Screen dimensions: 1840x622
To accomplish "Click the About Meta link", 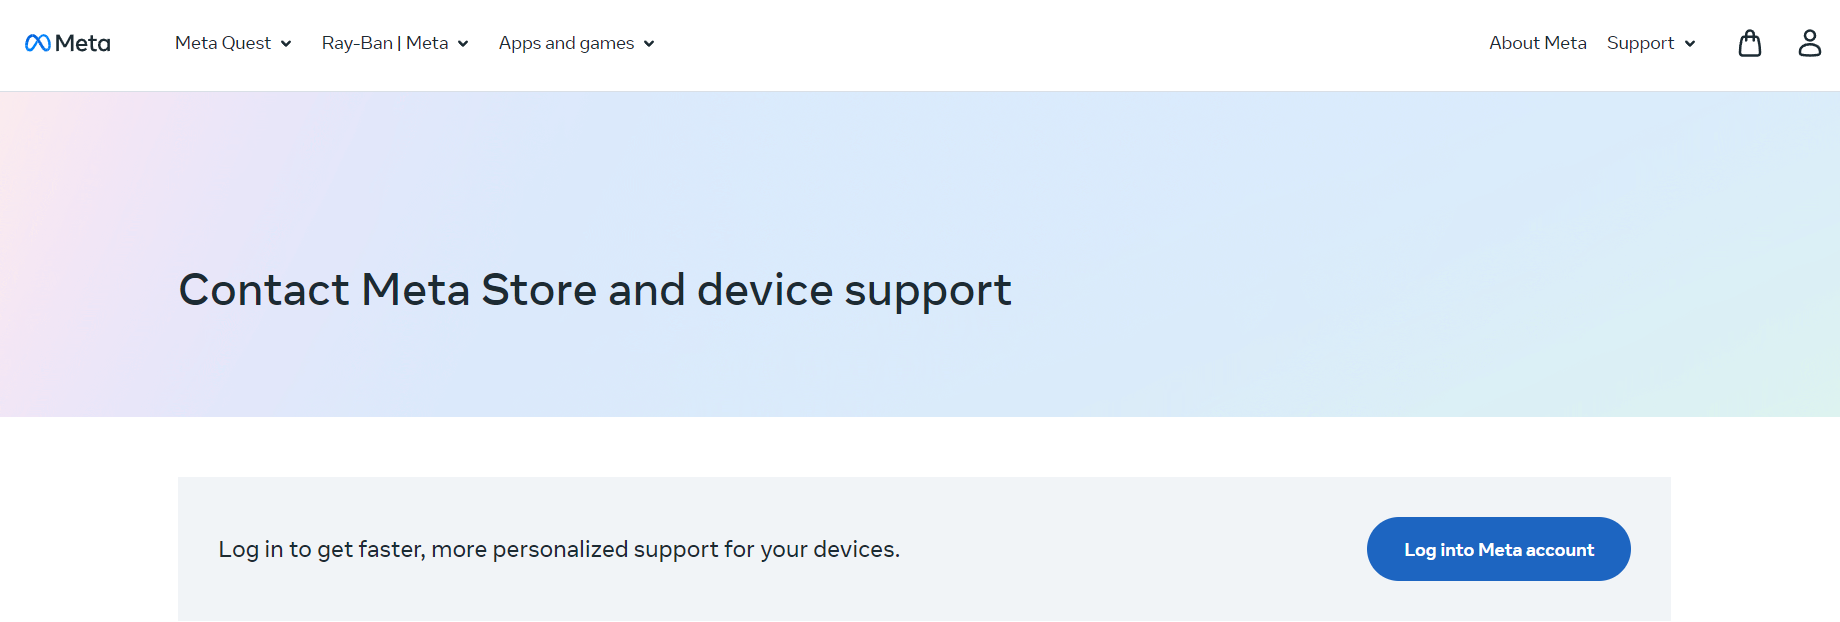I will (x=1538, y=43).
